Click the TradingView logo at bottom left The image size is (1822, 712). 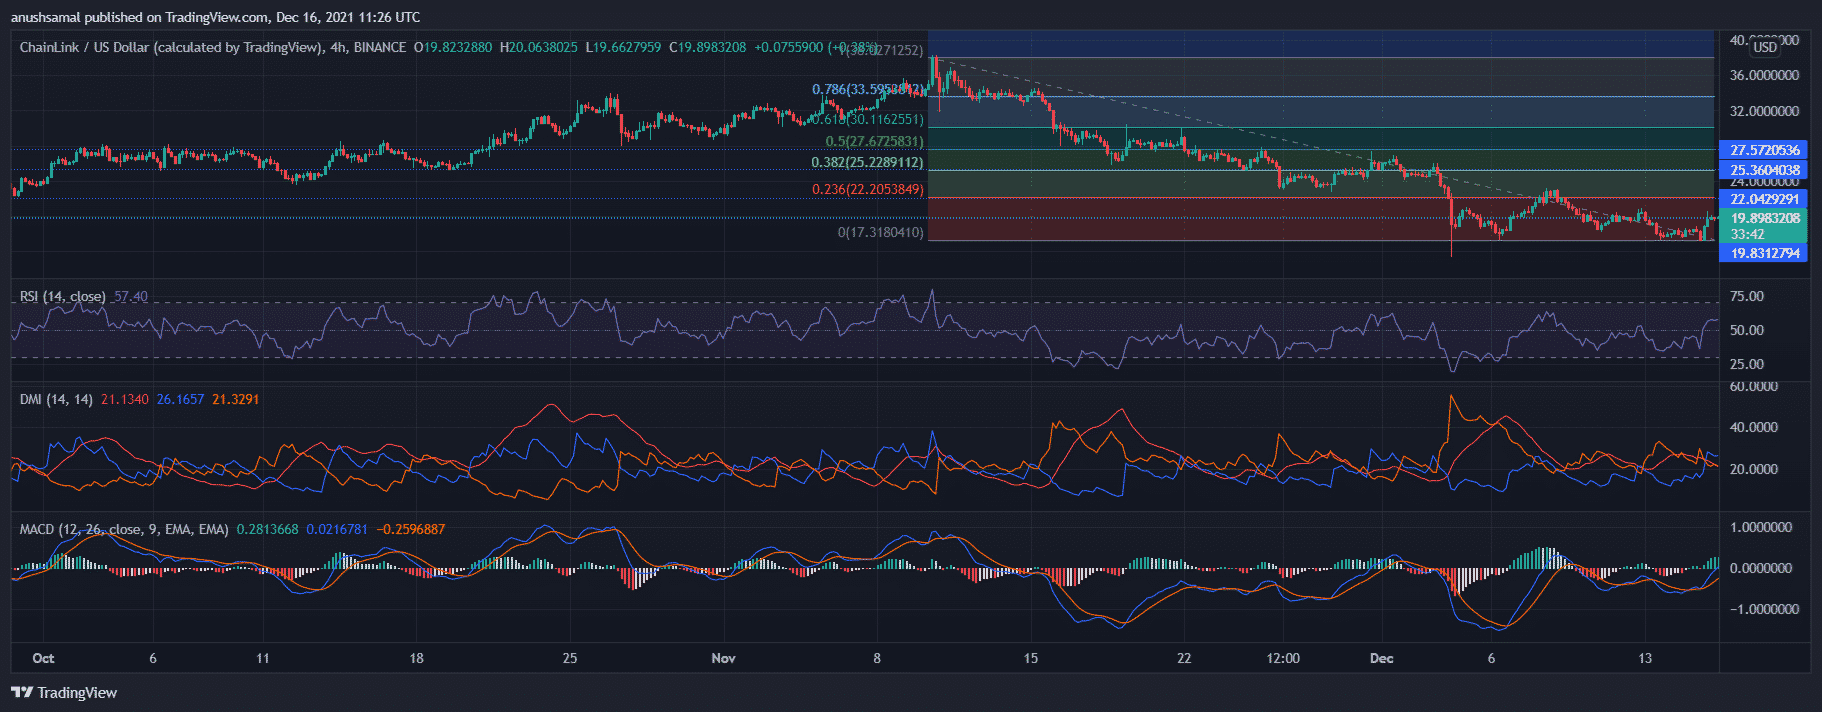(64, 692)
